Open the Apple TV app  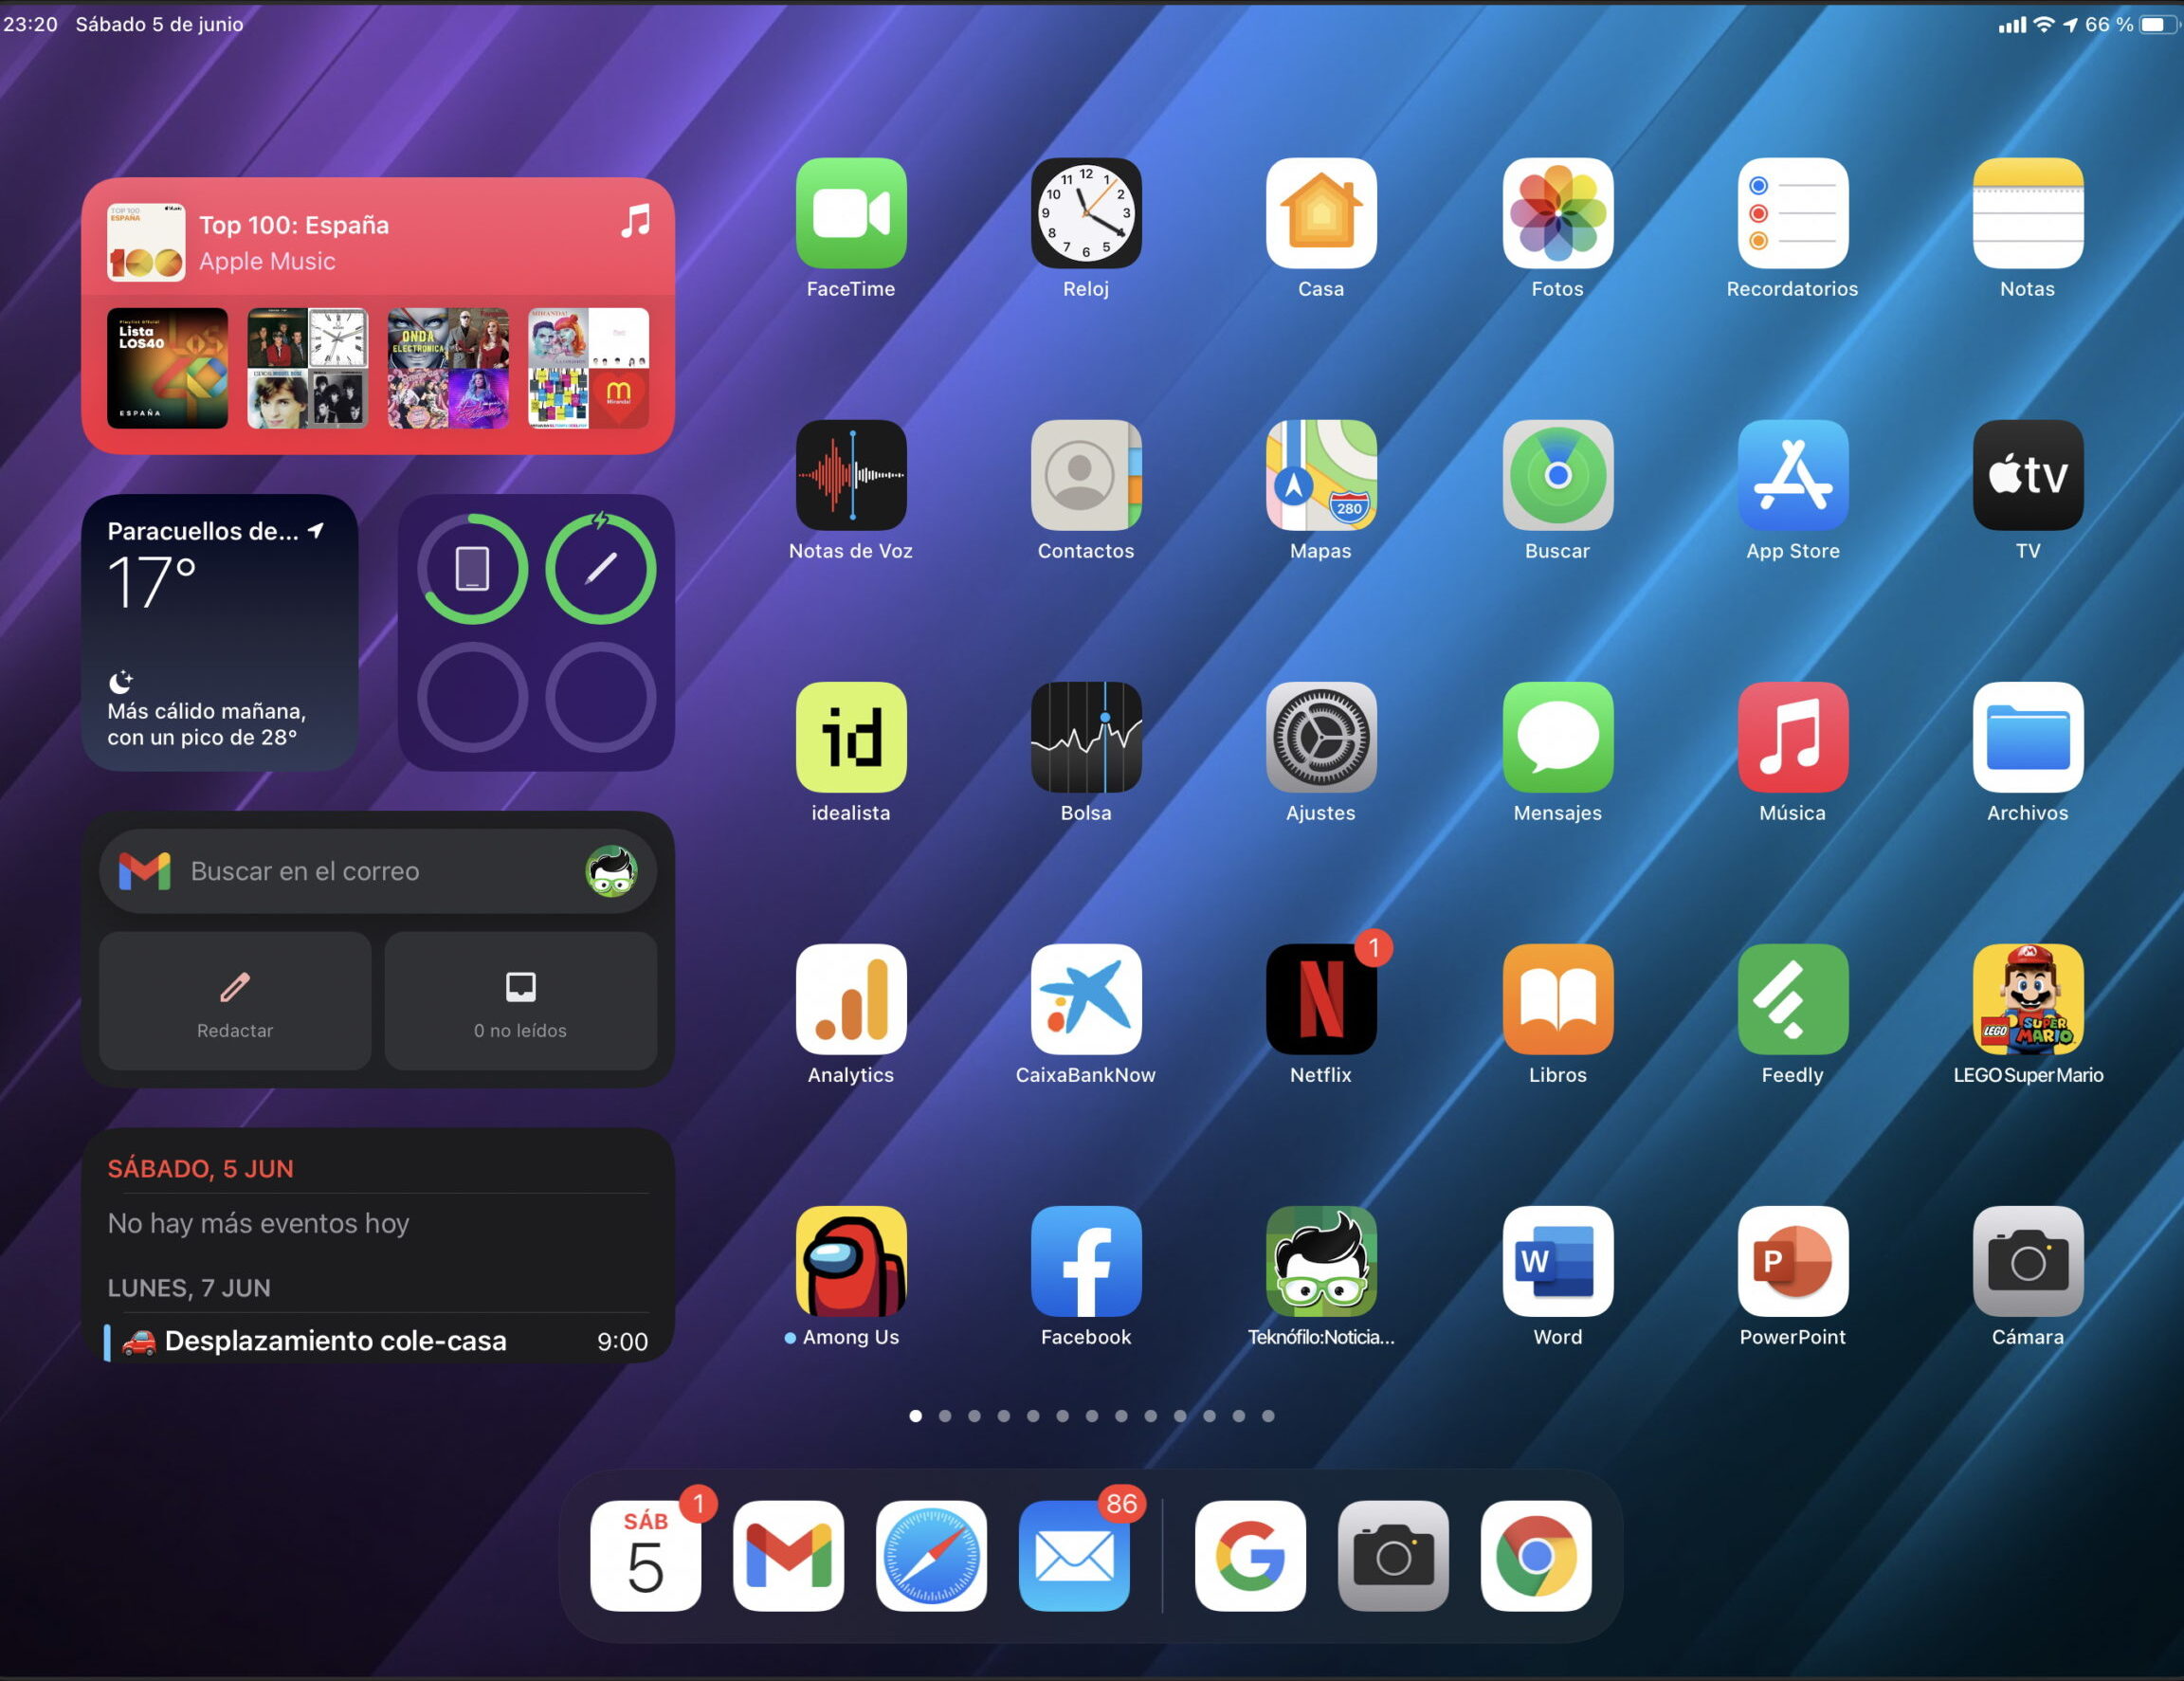pos(2028,475)
